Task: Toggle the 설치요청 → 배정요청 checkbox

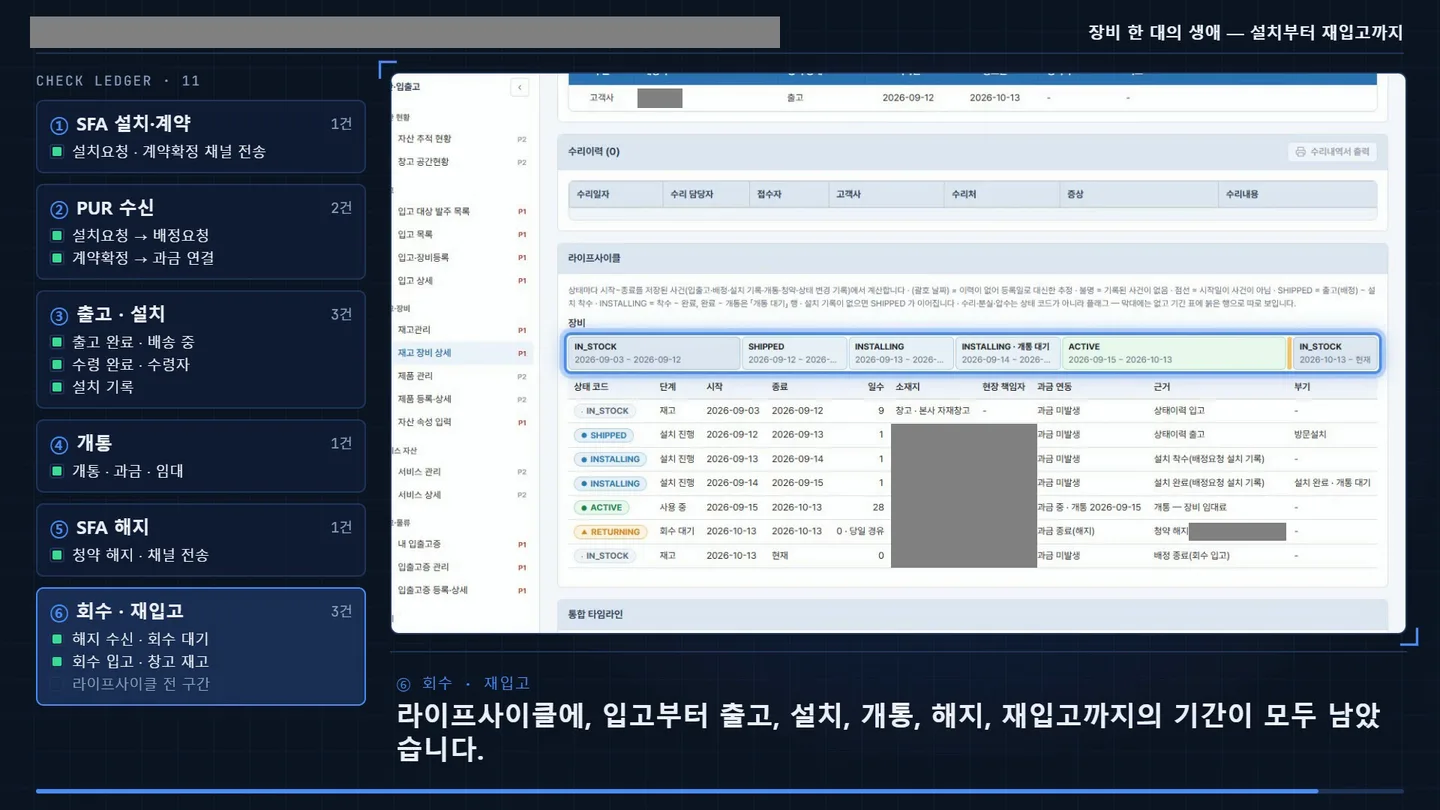Action: tap(57, 236)
